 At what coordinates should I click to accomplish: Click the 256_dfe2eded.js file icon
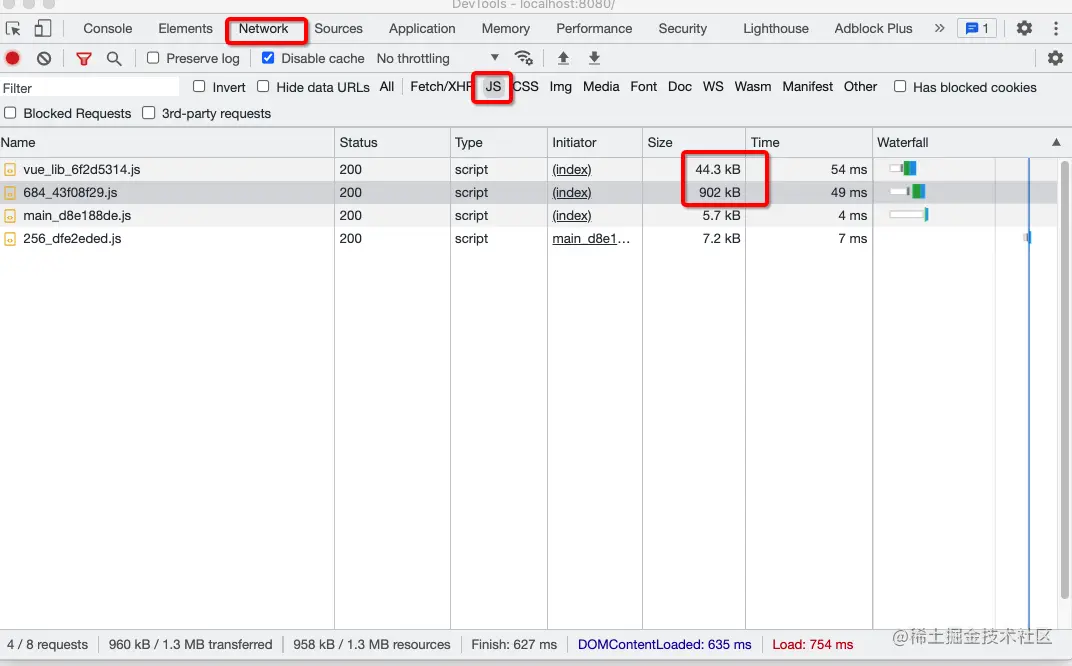(10, 239)
